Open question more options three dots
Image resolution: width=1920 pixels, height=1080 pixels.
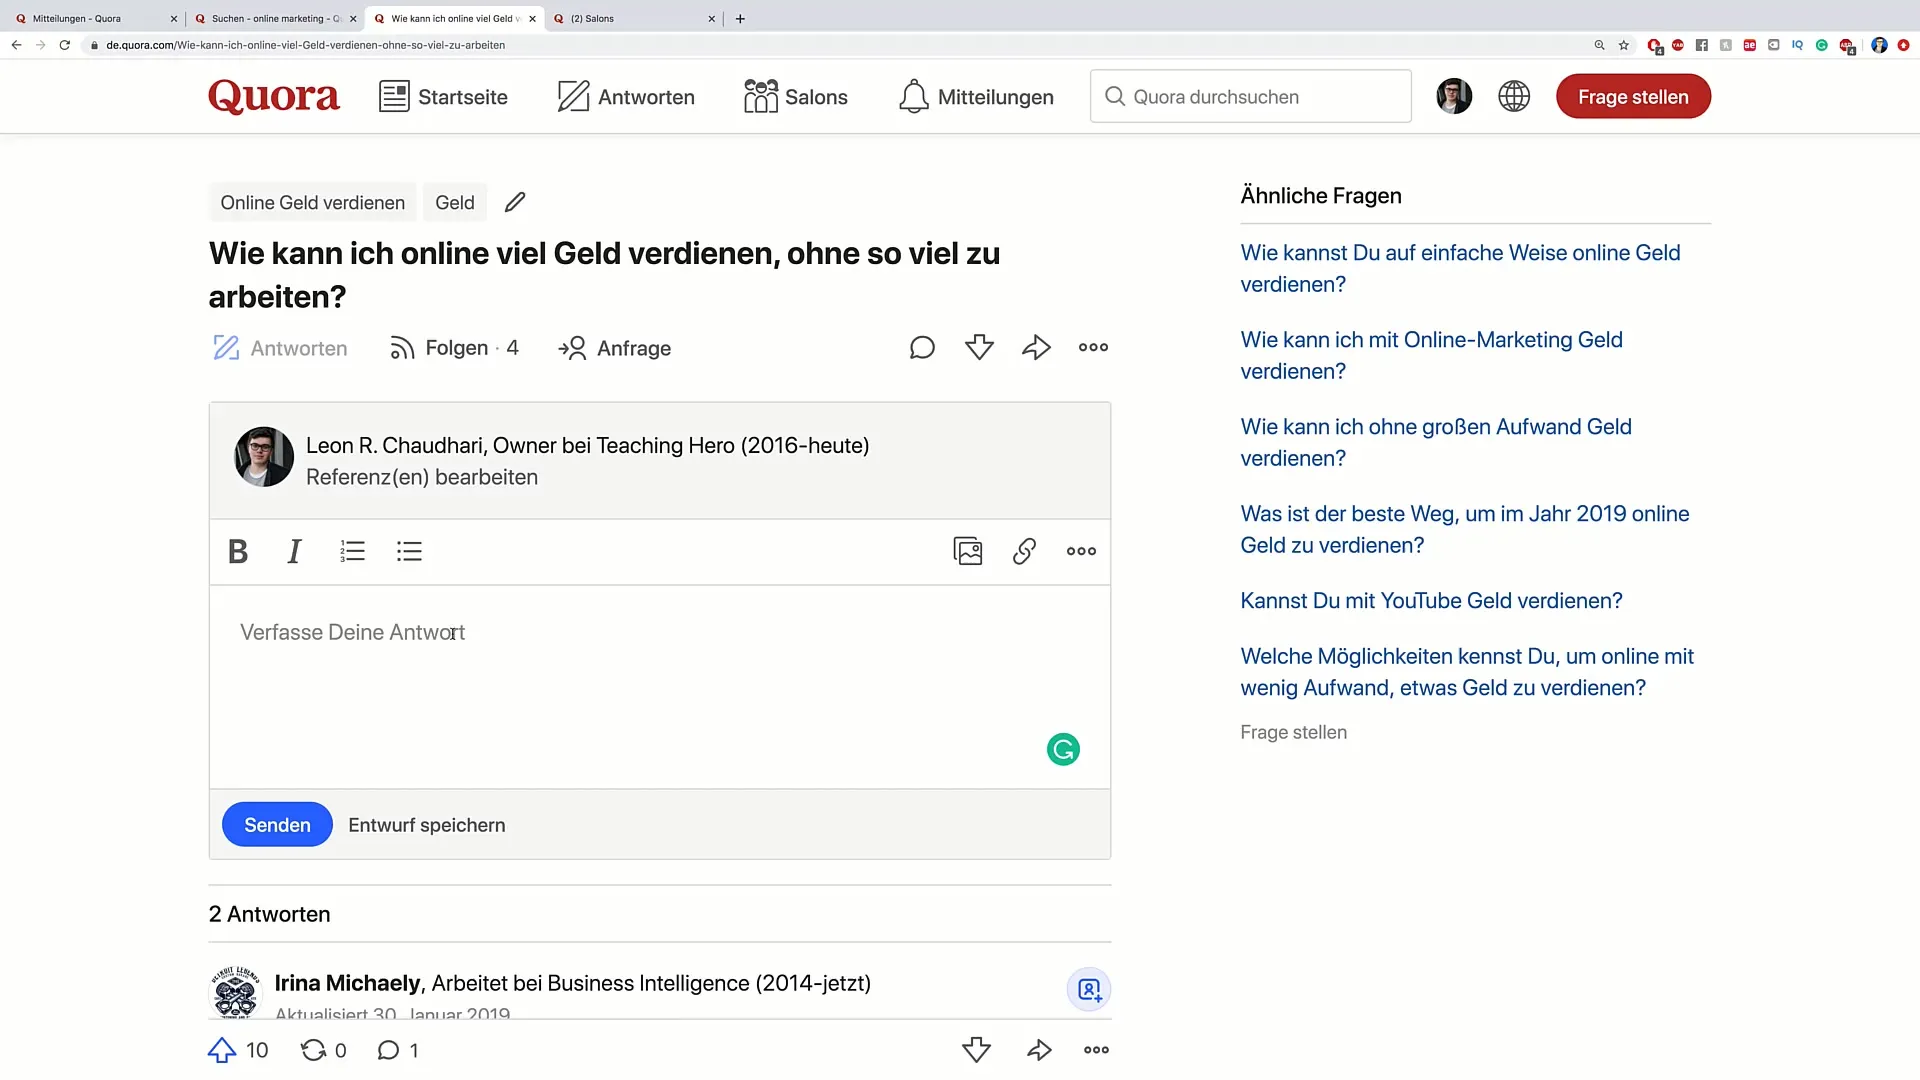[x=1093, y=347]
